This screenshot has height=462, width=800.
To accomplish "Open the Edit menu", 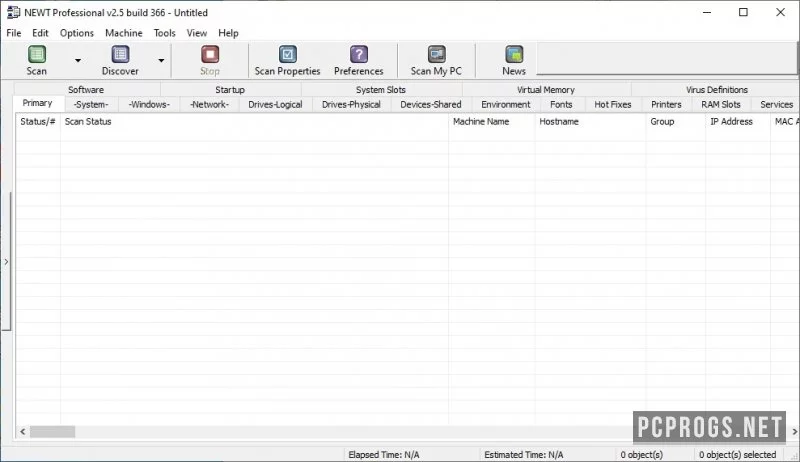I will [40, 33].
